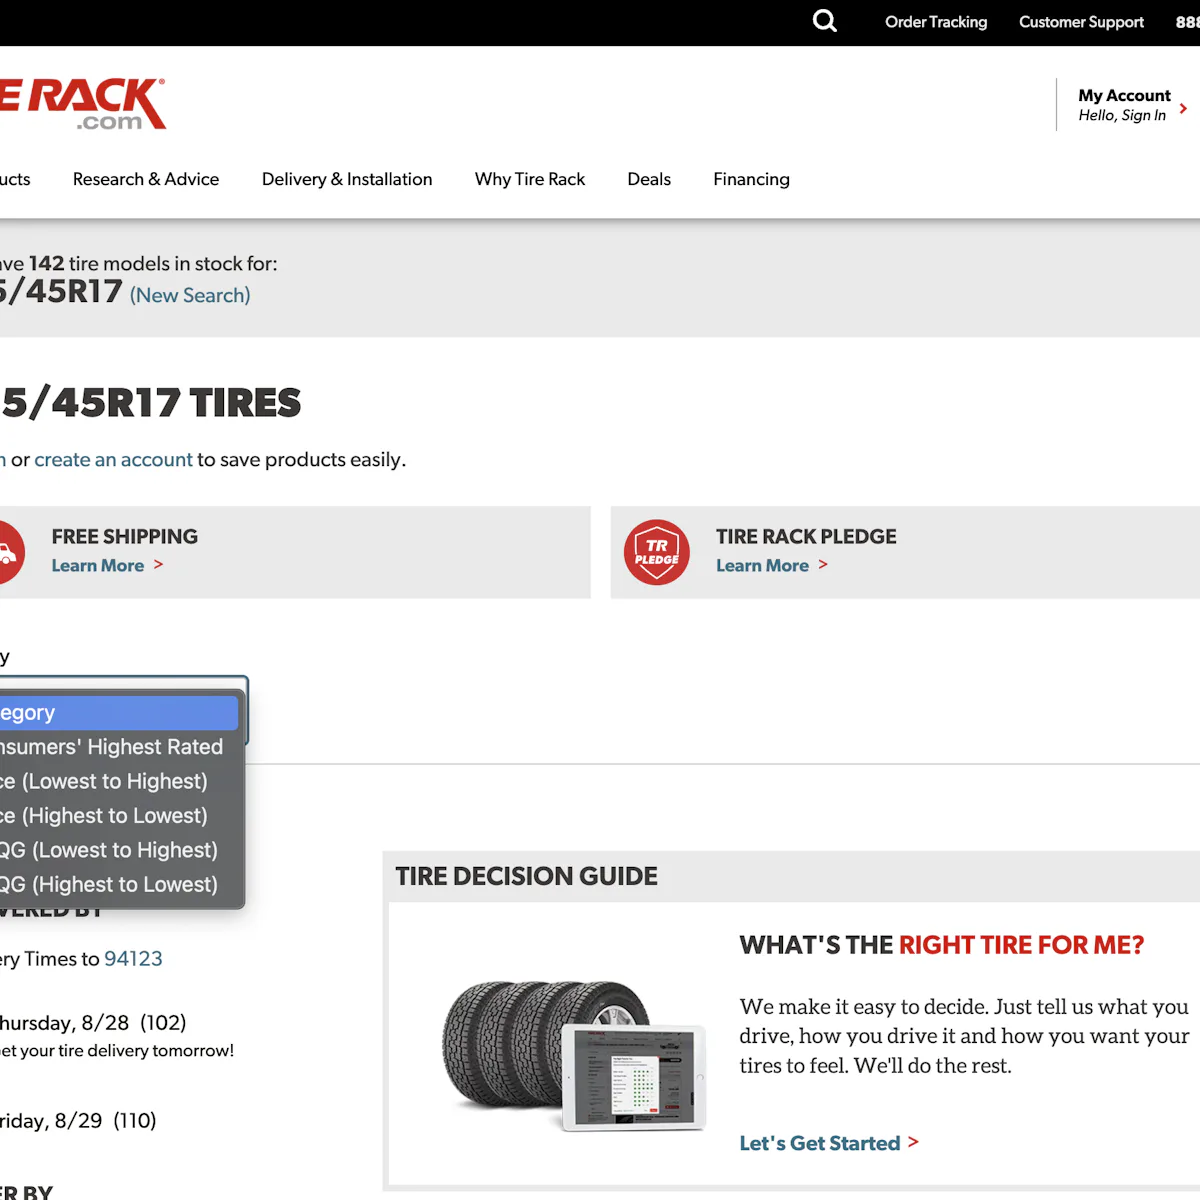Click the search magnifier icon
1200x1200 pixels.
pos(824,21)
